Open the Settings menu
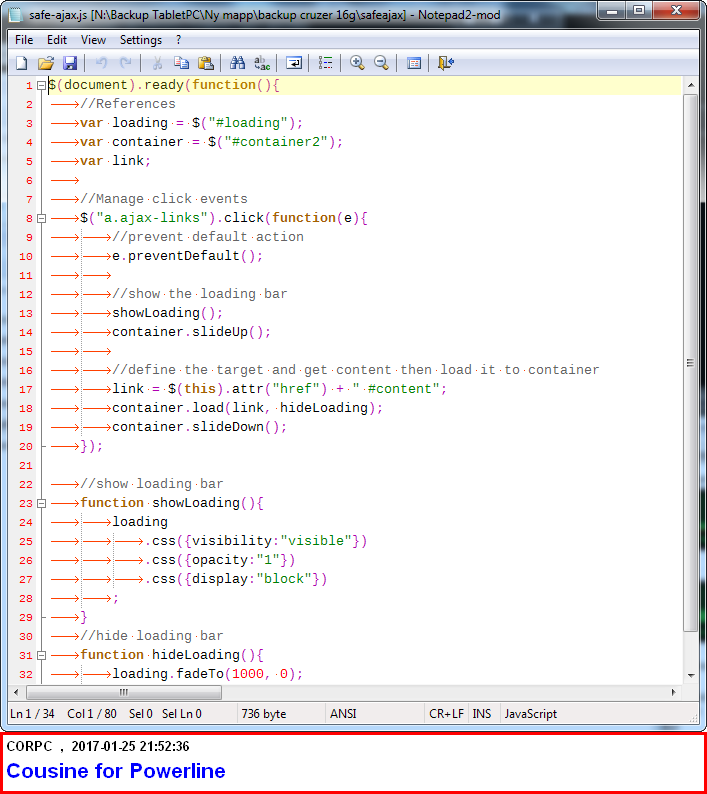This screenshot has width=707, height=794. coord(140,40)
